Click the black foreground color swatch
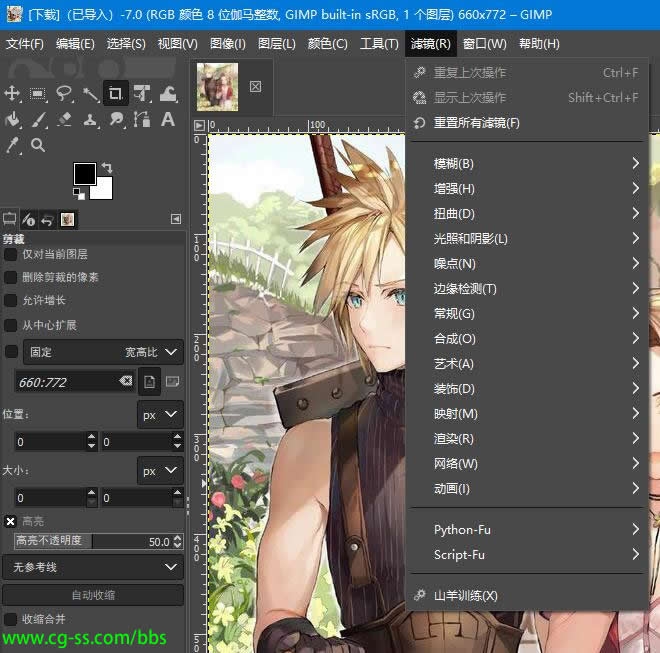 coord(84,174)
